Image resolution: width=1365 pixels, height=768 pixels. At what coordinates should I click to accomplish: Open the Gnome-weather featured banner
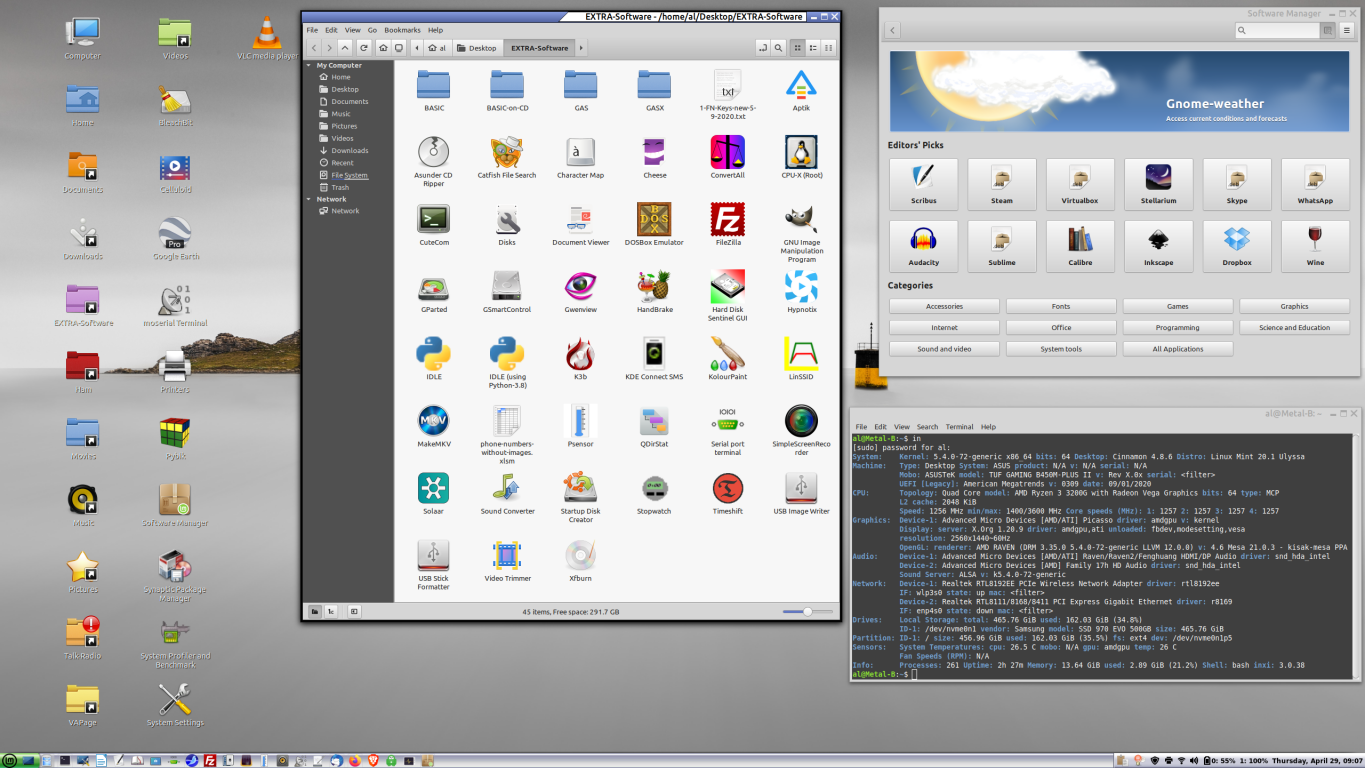1119,90
